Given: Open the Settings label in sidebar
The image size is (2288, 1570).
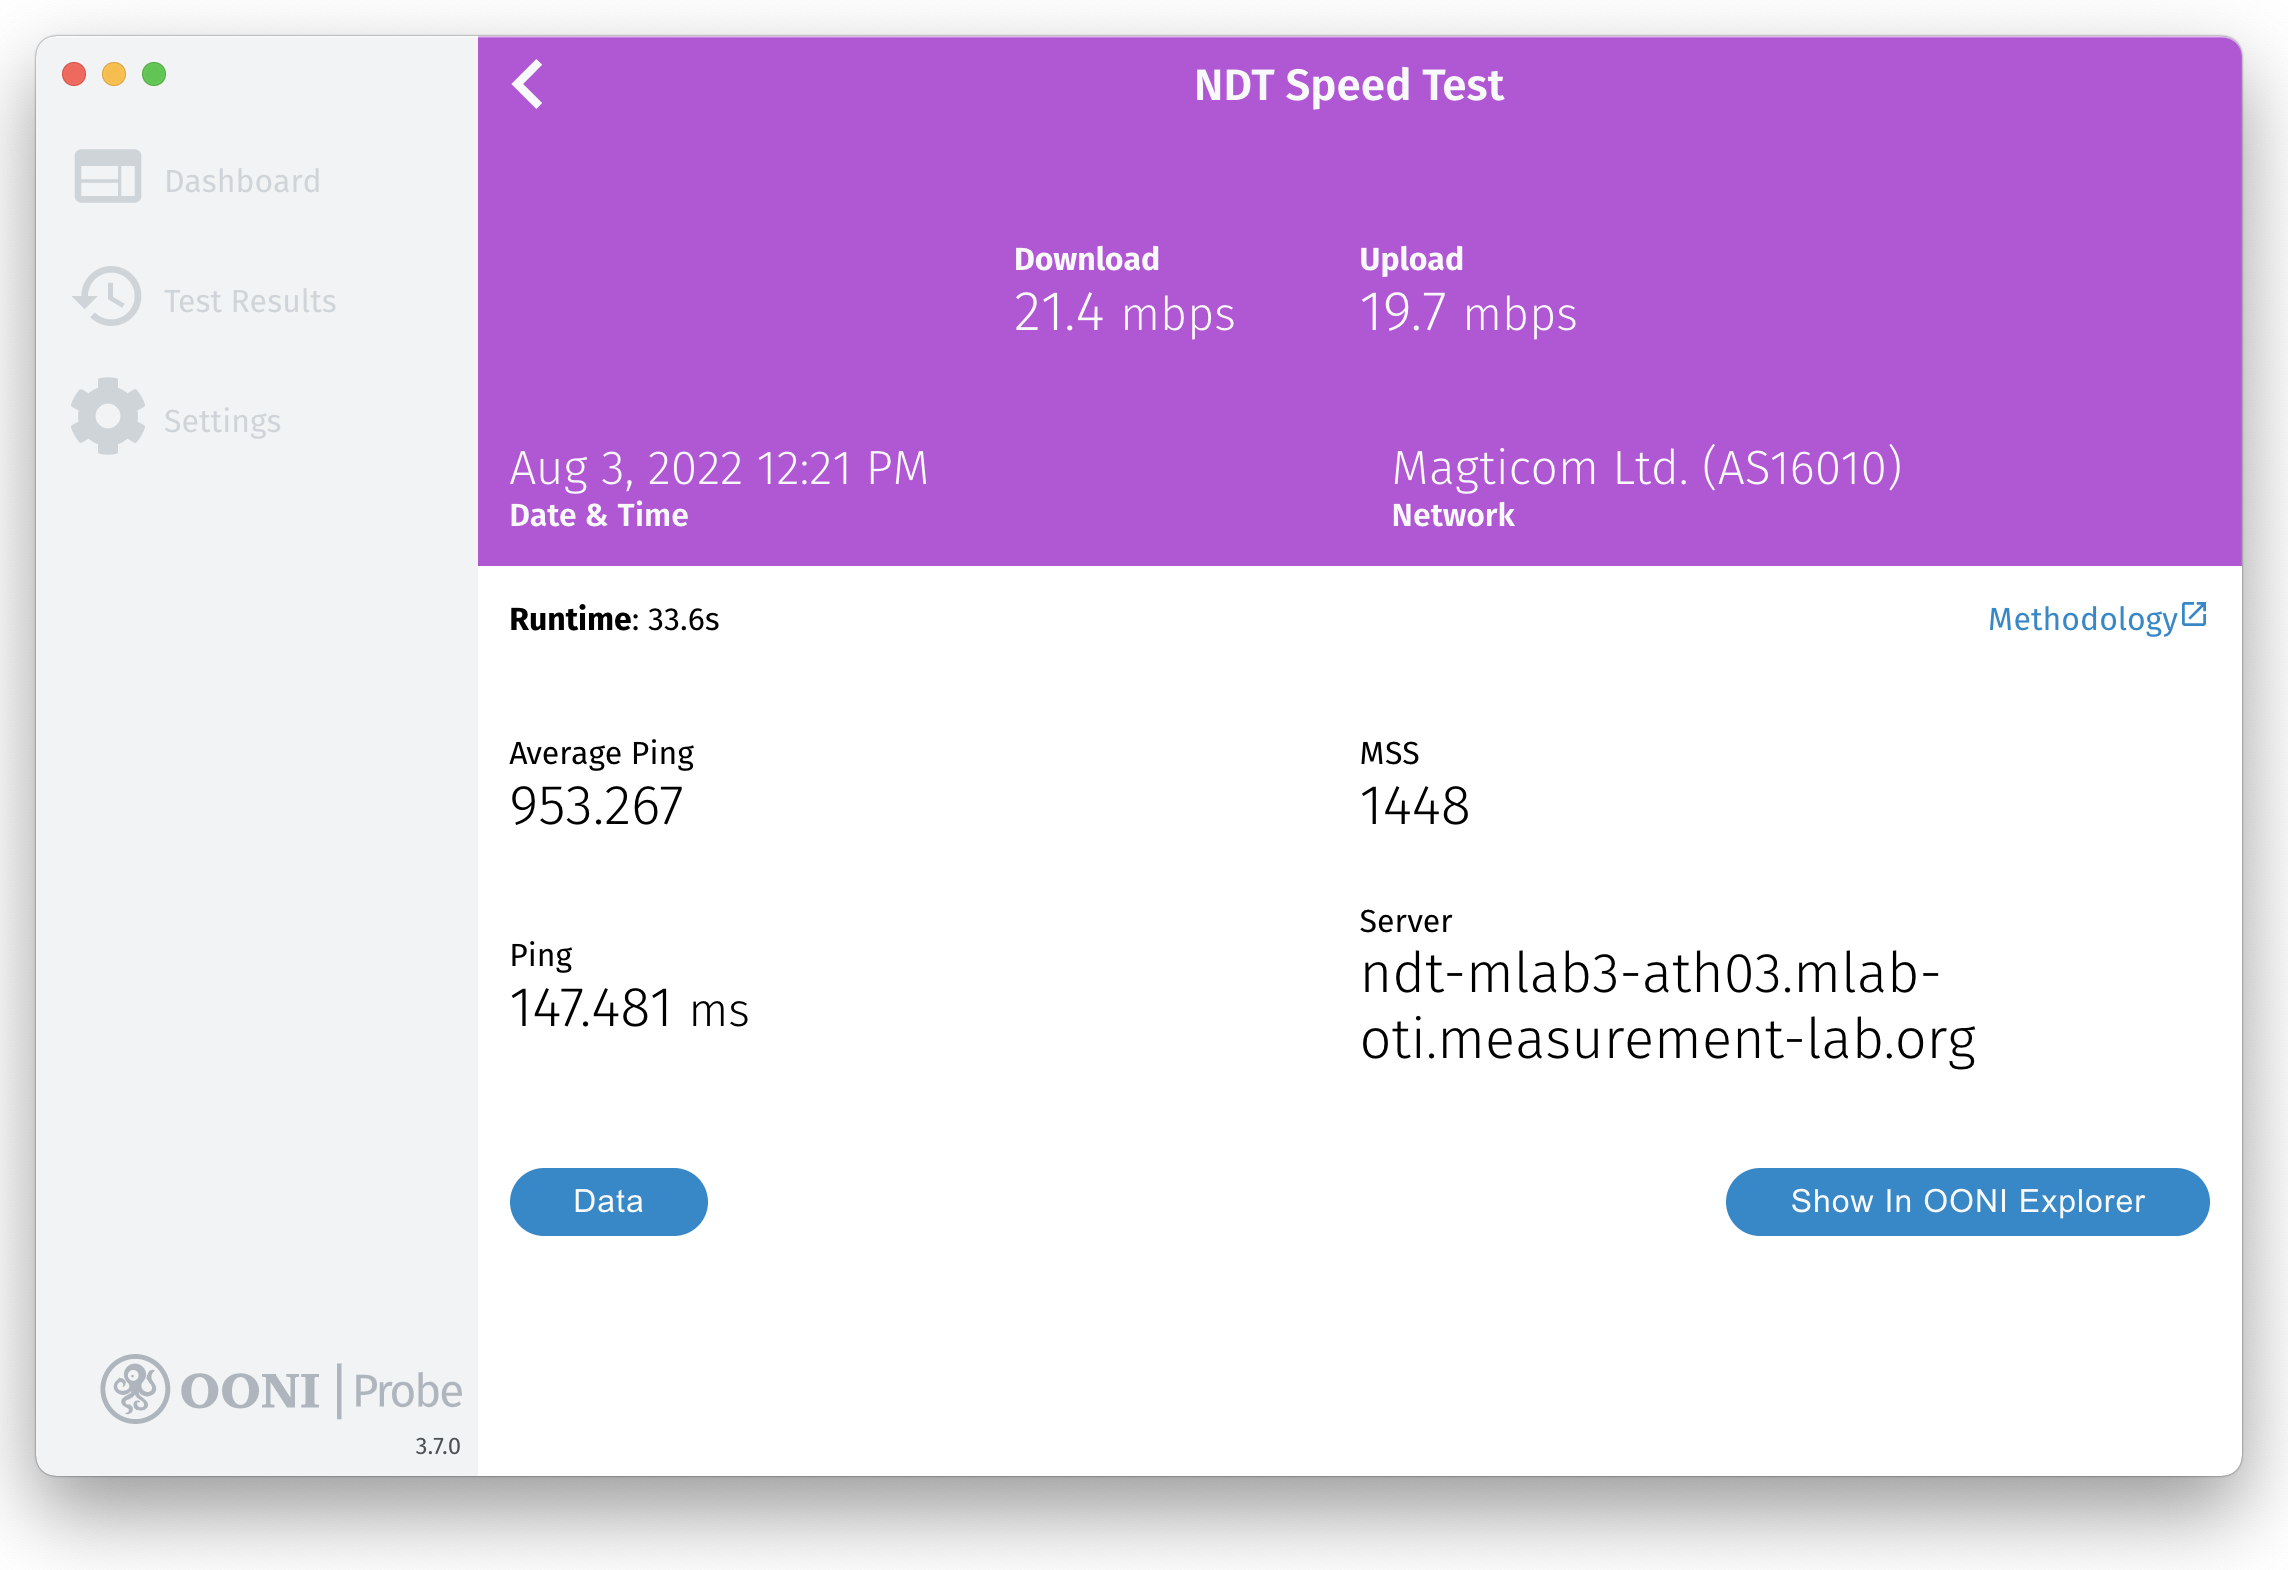Looking at the screenshot, I should click(x=222, y=421).
